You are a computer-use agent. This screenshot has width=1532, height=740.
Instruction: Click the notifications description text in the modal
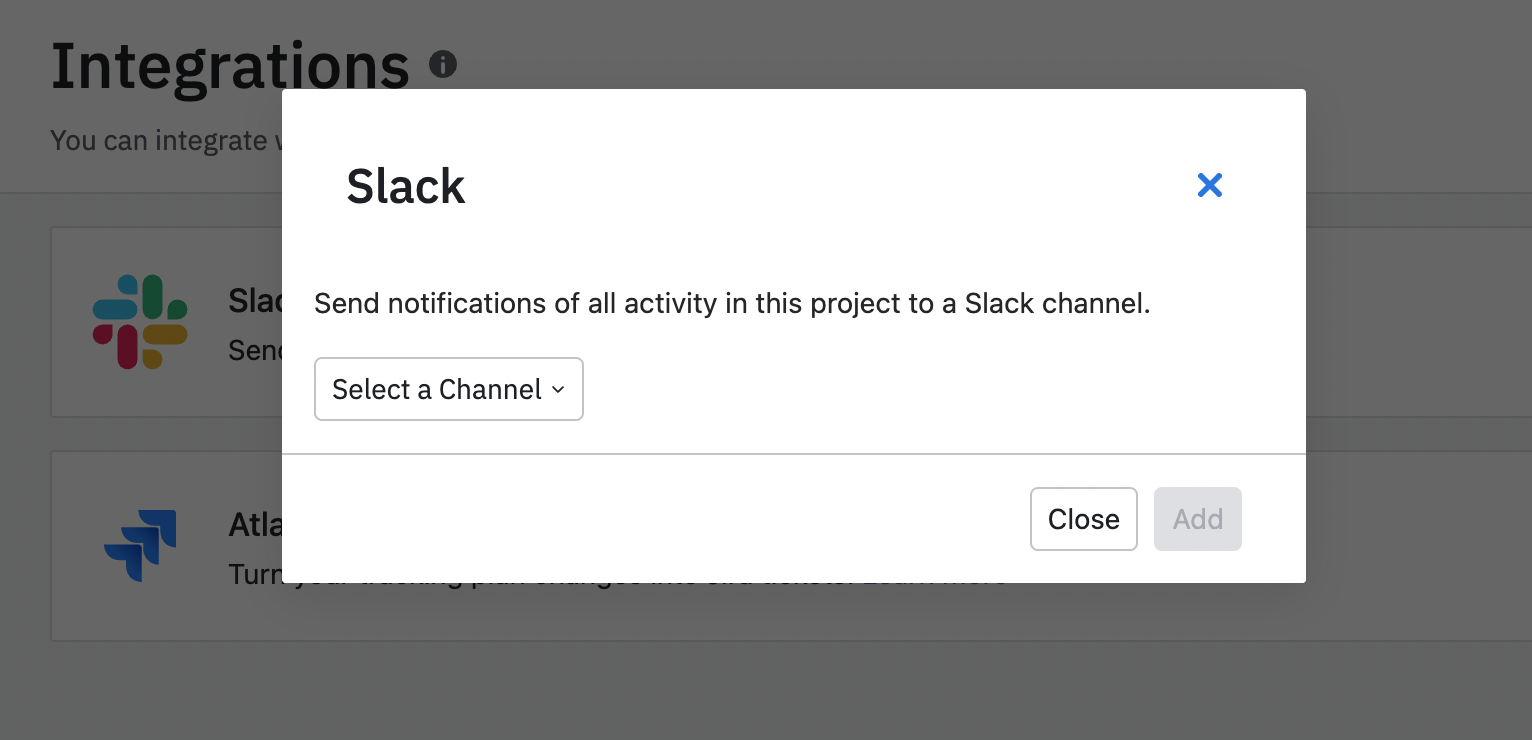coord(732,303)
